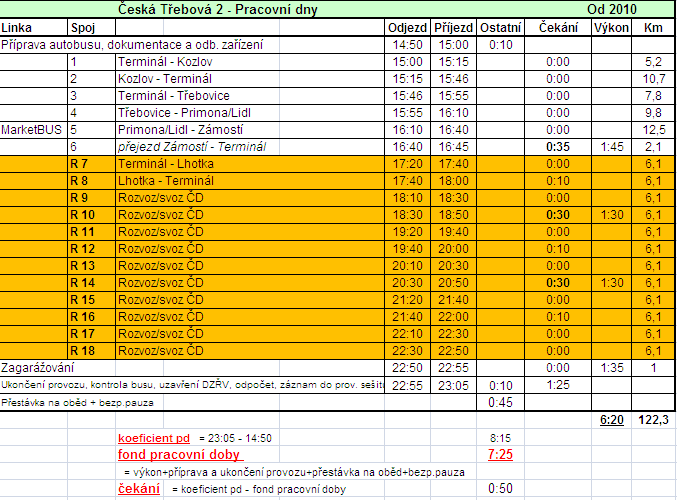Click the "R 18" connection cell
677x500 pixels.
[x=82, y=351]
